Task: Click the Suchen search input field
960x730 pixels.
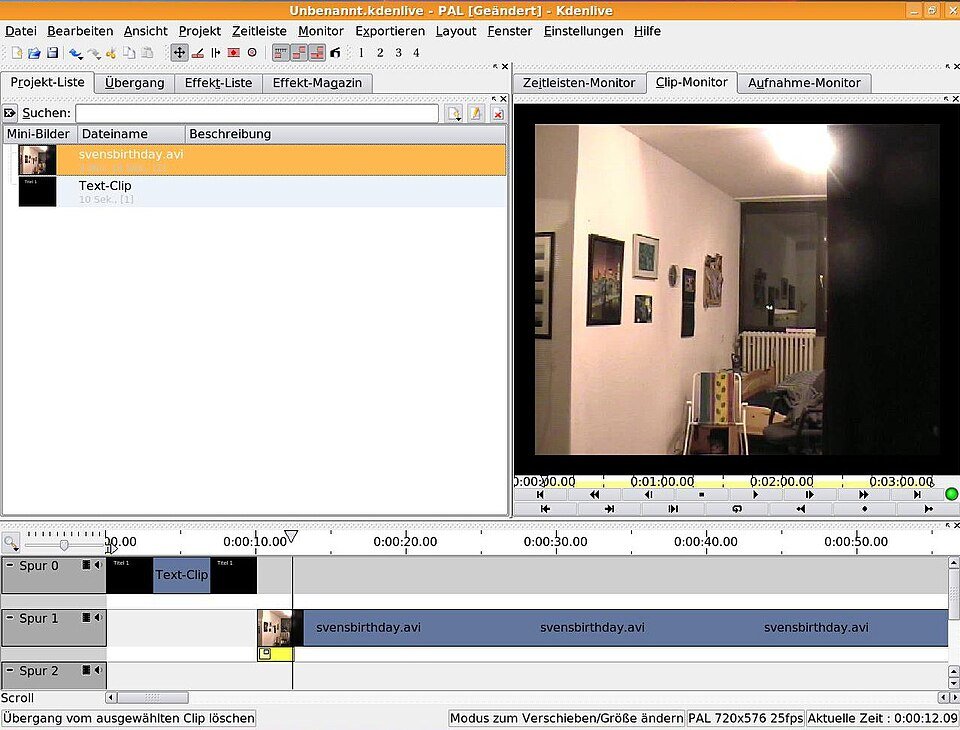Action: [x=257, y=114]
